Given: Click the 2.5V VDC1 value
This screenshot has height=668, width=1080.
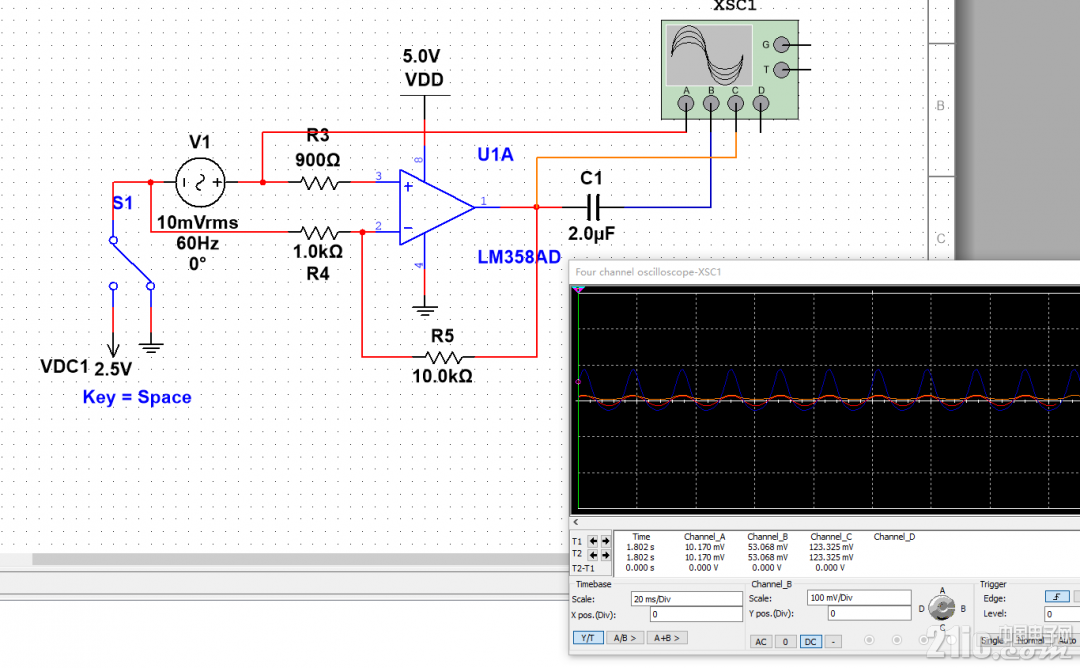Looking at the screenshot, I should 113,369.
